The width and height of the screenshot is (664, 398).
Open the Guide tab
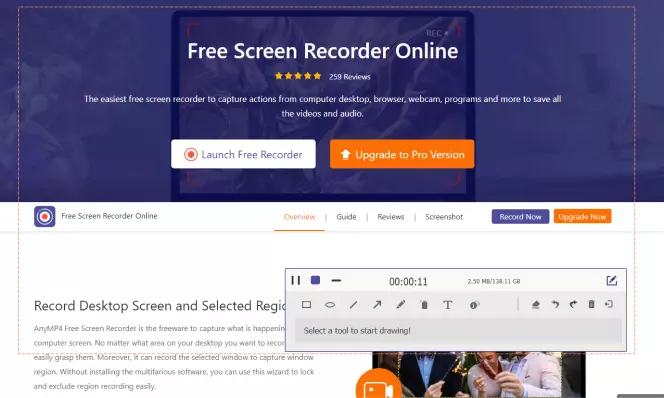tap(346, 217)
